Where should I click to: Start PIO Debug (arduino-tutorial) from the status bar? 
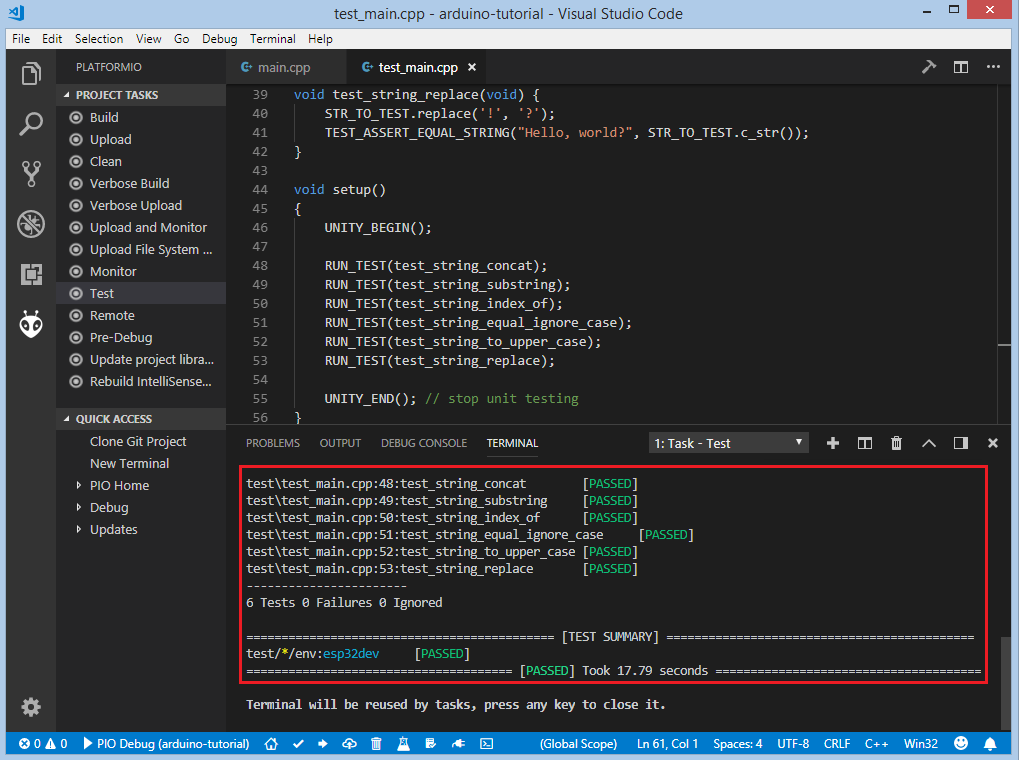(166, 744)
